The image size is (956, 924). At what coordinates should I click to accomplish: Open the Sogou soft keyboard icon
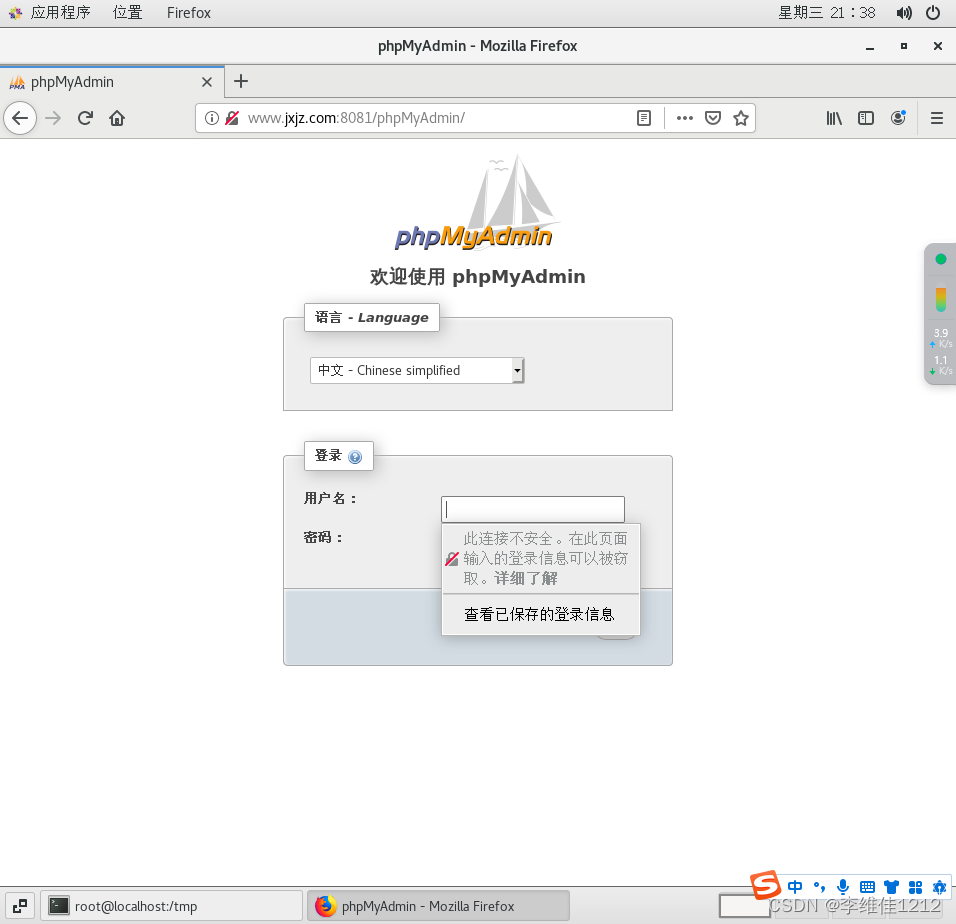point(867,887)
